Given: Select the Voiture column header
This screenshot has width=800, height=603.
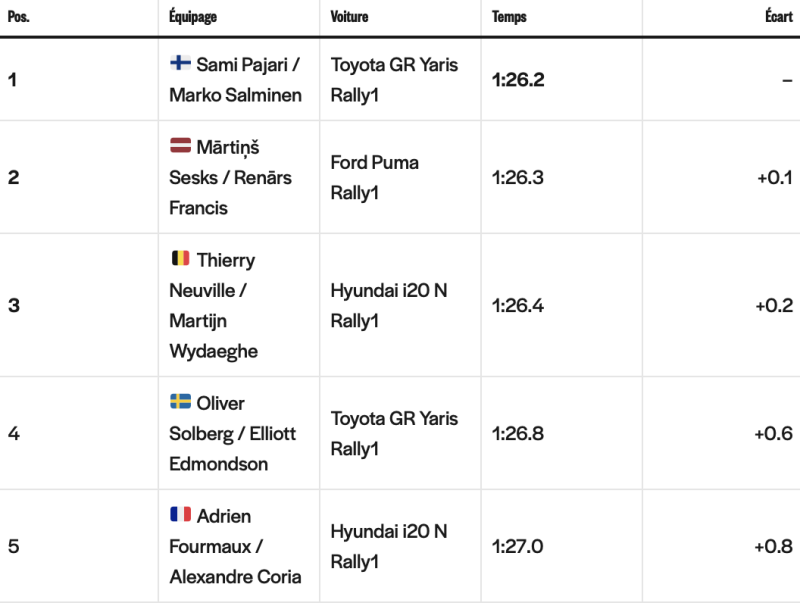Looking at the screenshot, I should point(349,16).
